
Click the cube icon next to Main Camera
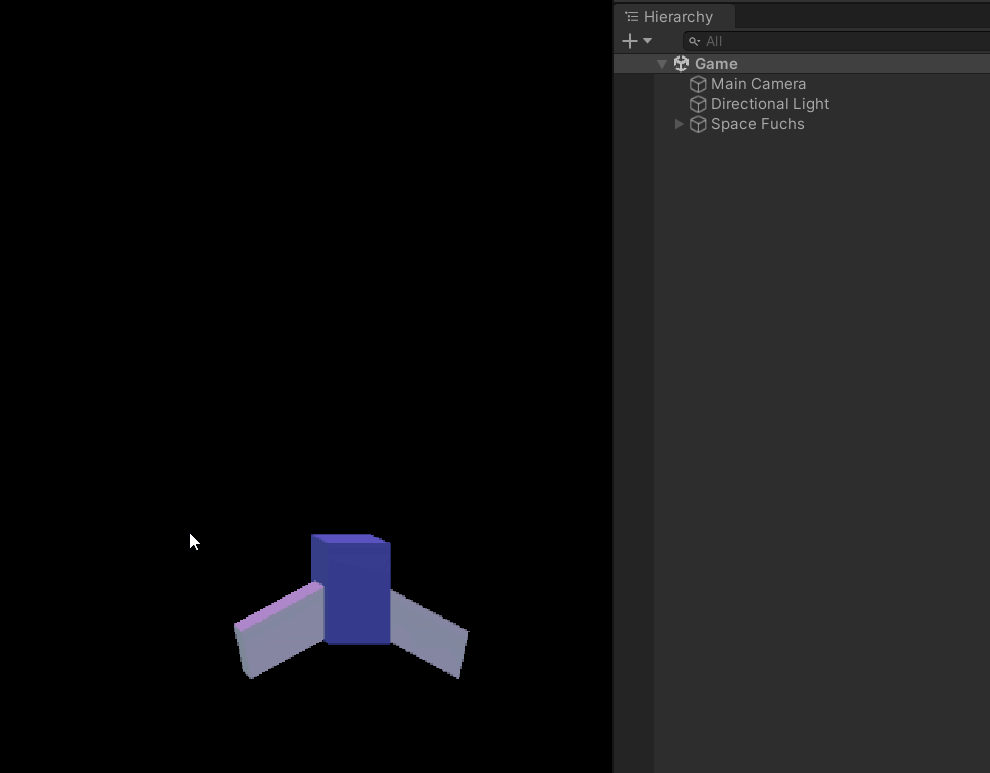click(x=697, y=84)
